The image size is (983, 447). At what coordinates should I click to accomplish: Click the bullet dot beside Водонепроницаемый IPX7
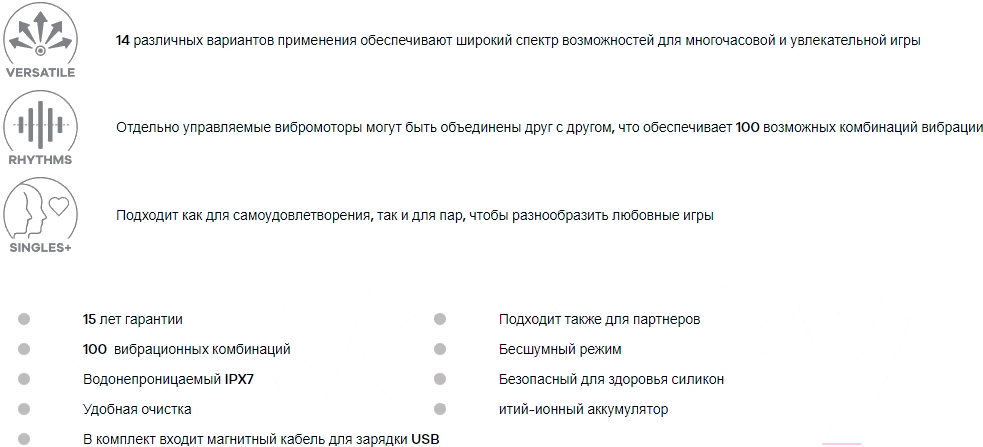click(x=24, y=380)
